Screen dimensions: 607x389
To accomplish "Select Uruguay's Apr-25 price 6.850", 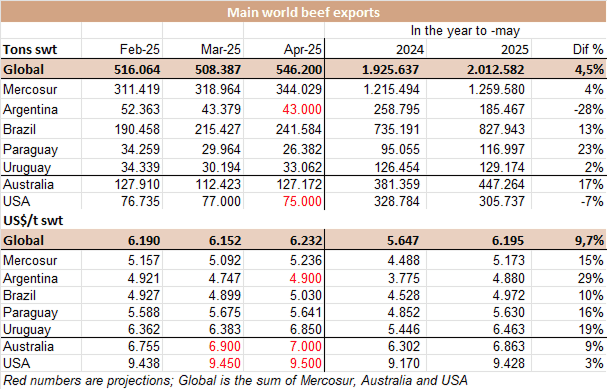I will click(305, 329).
